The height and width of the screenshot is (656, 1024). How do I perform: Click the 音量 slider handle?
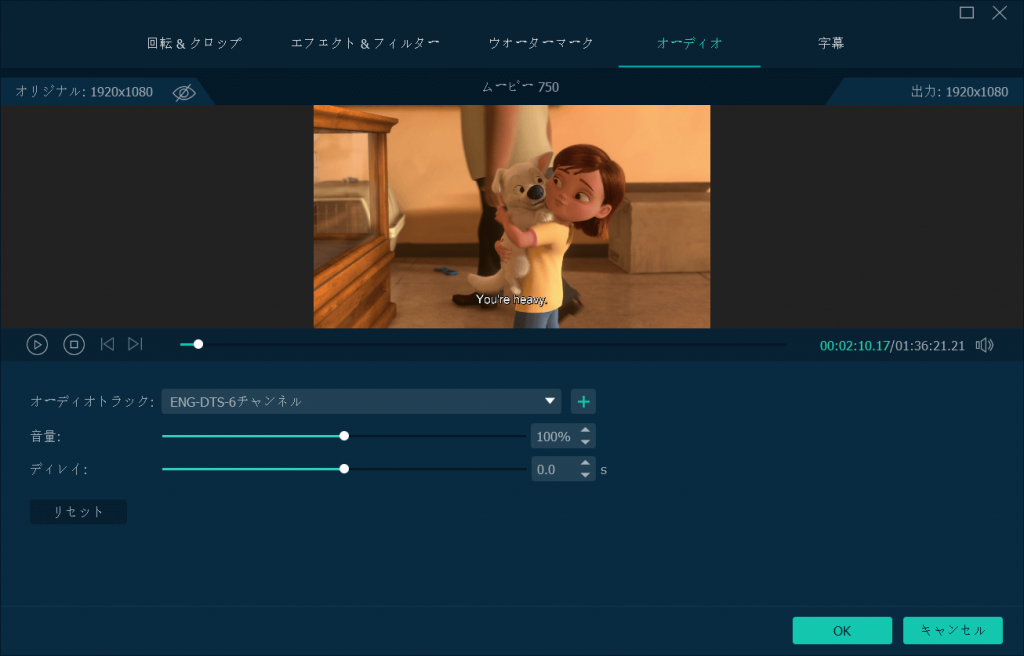pos(344,436)
